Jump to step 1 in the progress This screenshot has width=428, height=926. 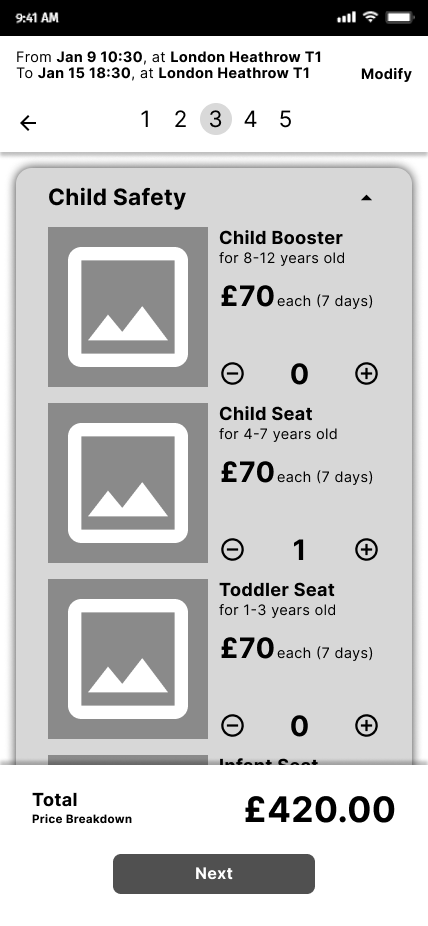pos(145,119)
